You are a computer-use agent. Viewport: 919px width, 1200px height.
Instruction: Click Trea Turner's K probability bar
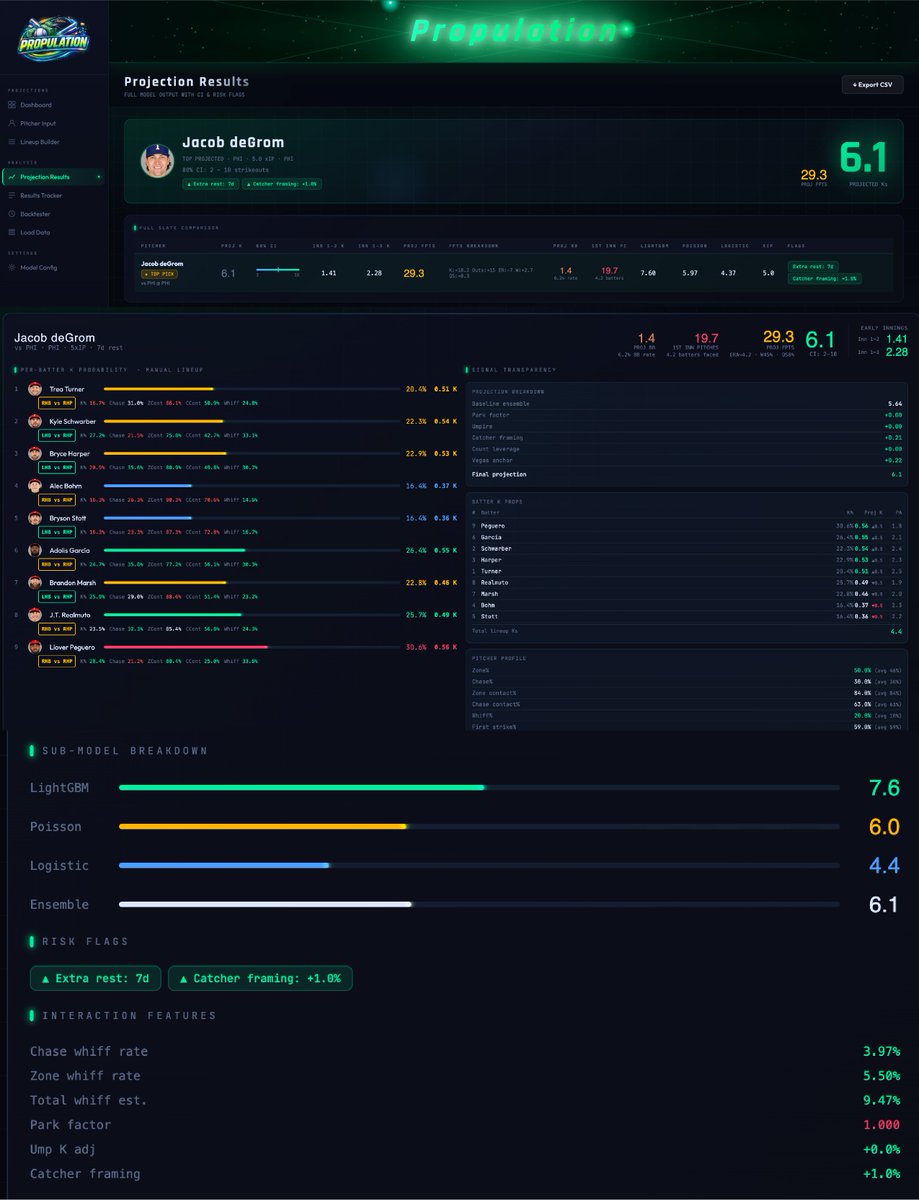[250, 389]
